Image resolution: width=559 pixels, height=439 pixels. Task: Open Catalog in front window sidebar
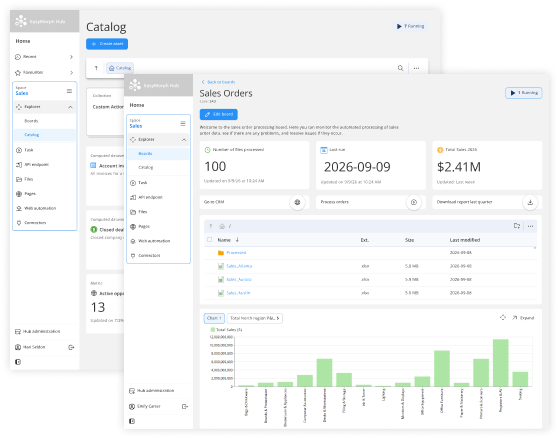145,167
